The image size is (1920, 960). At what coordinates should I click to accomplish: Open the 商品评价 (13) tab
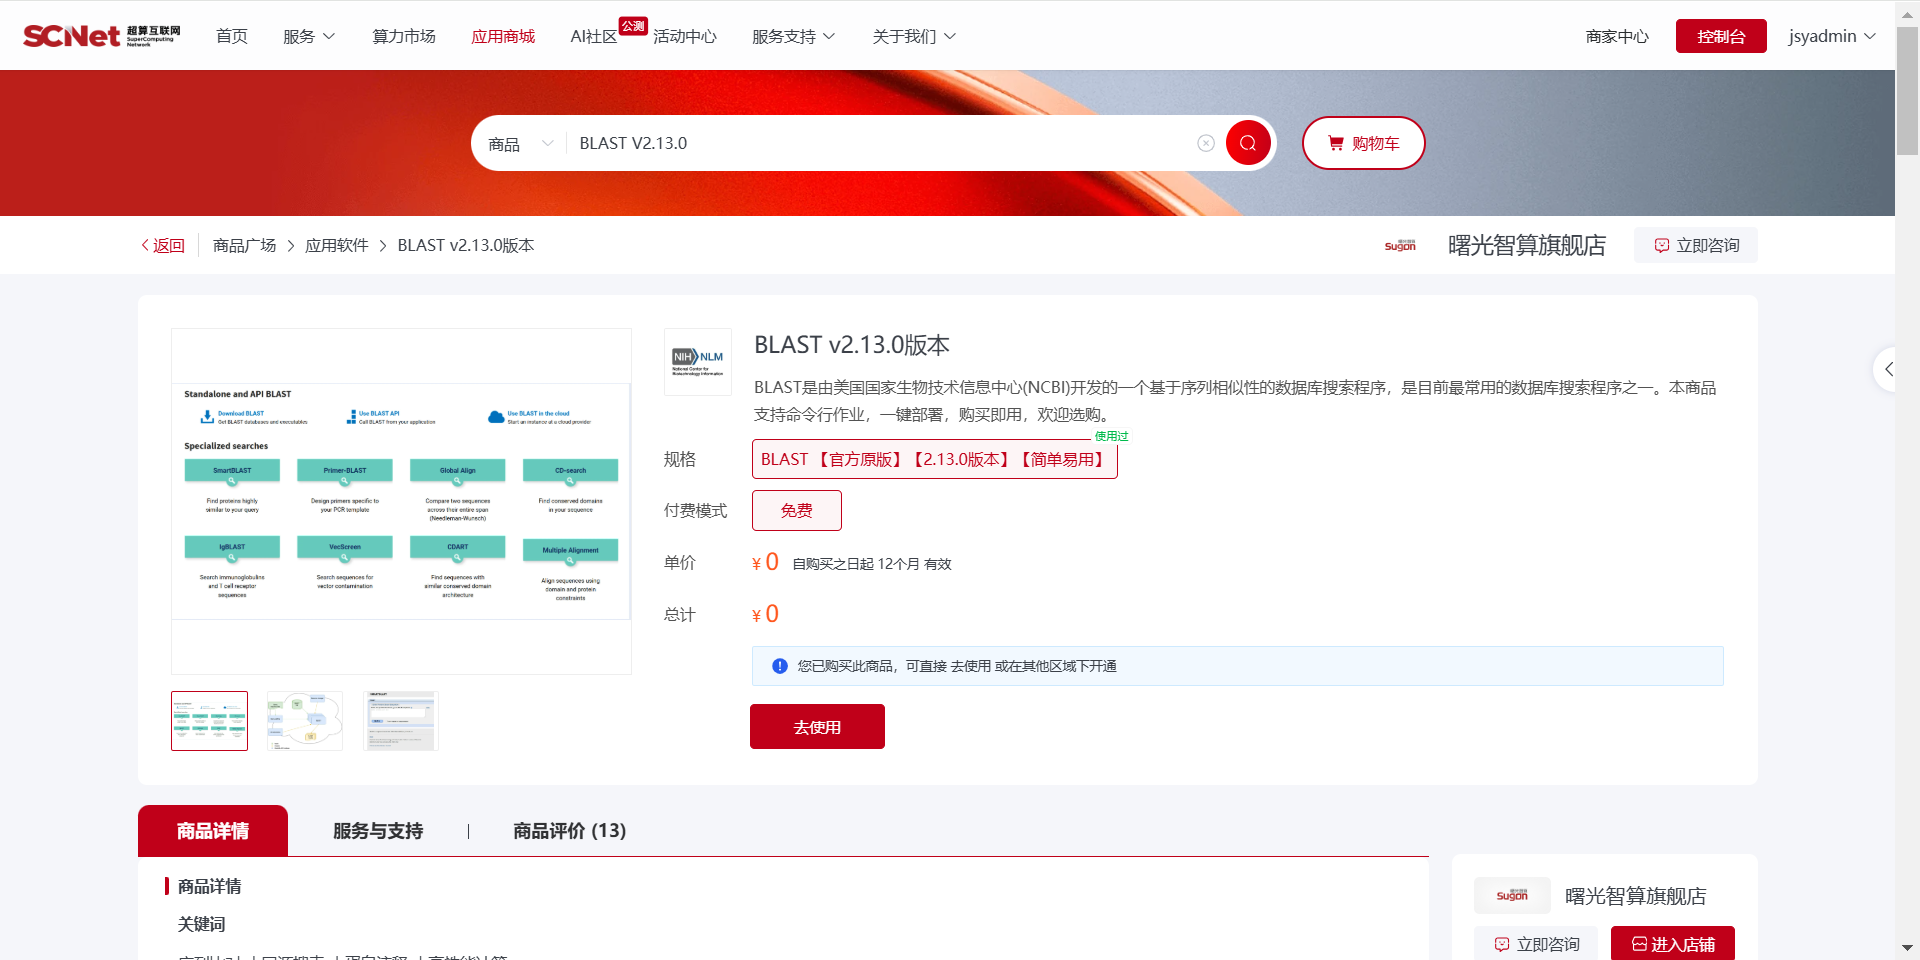coord(569,831)
